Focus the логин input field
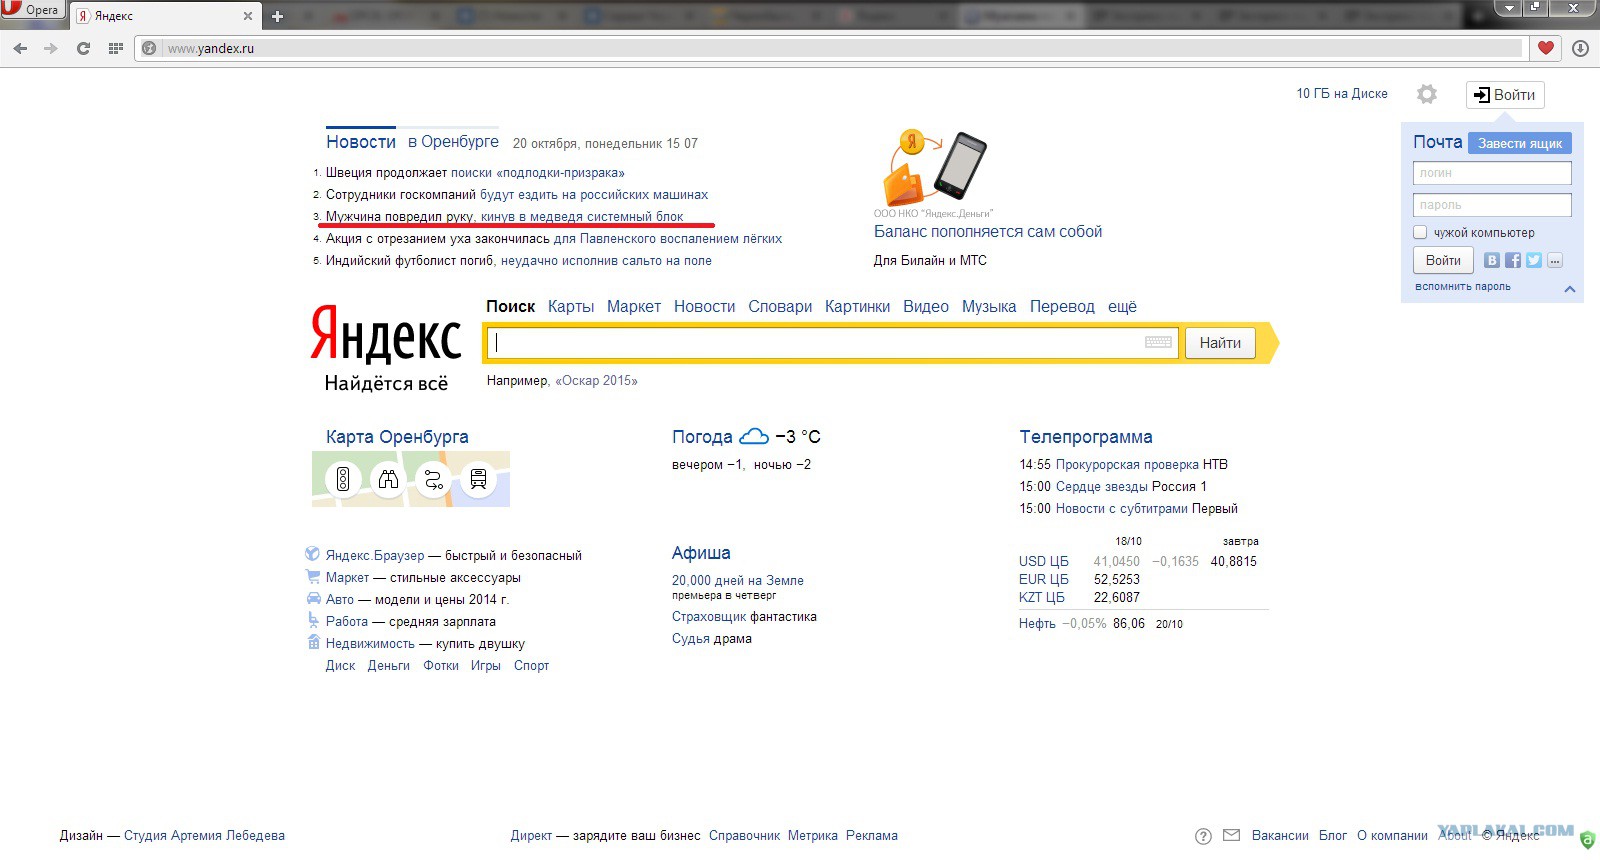The image size is (1600, 860). 1492,173
